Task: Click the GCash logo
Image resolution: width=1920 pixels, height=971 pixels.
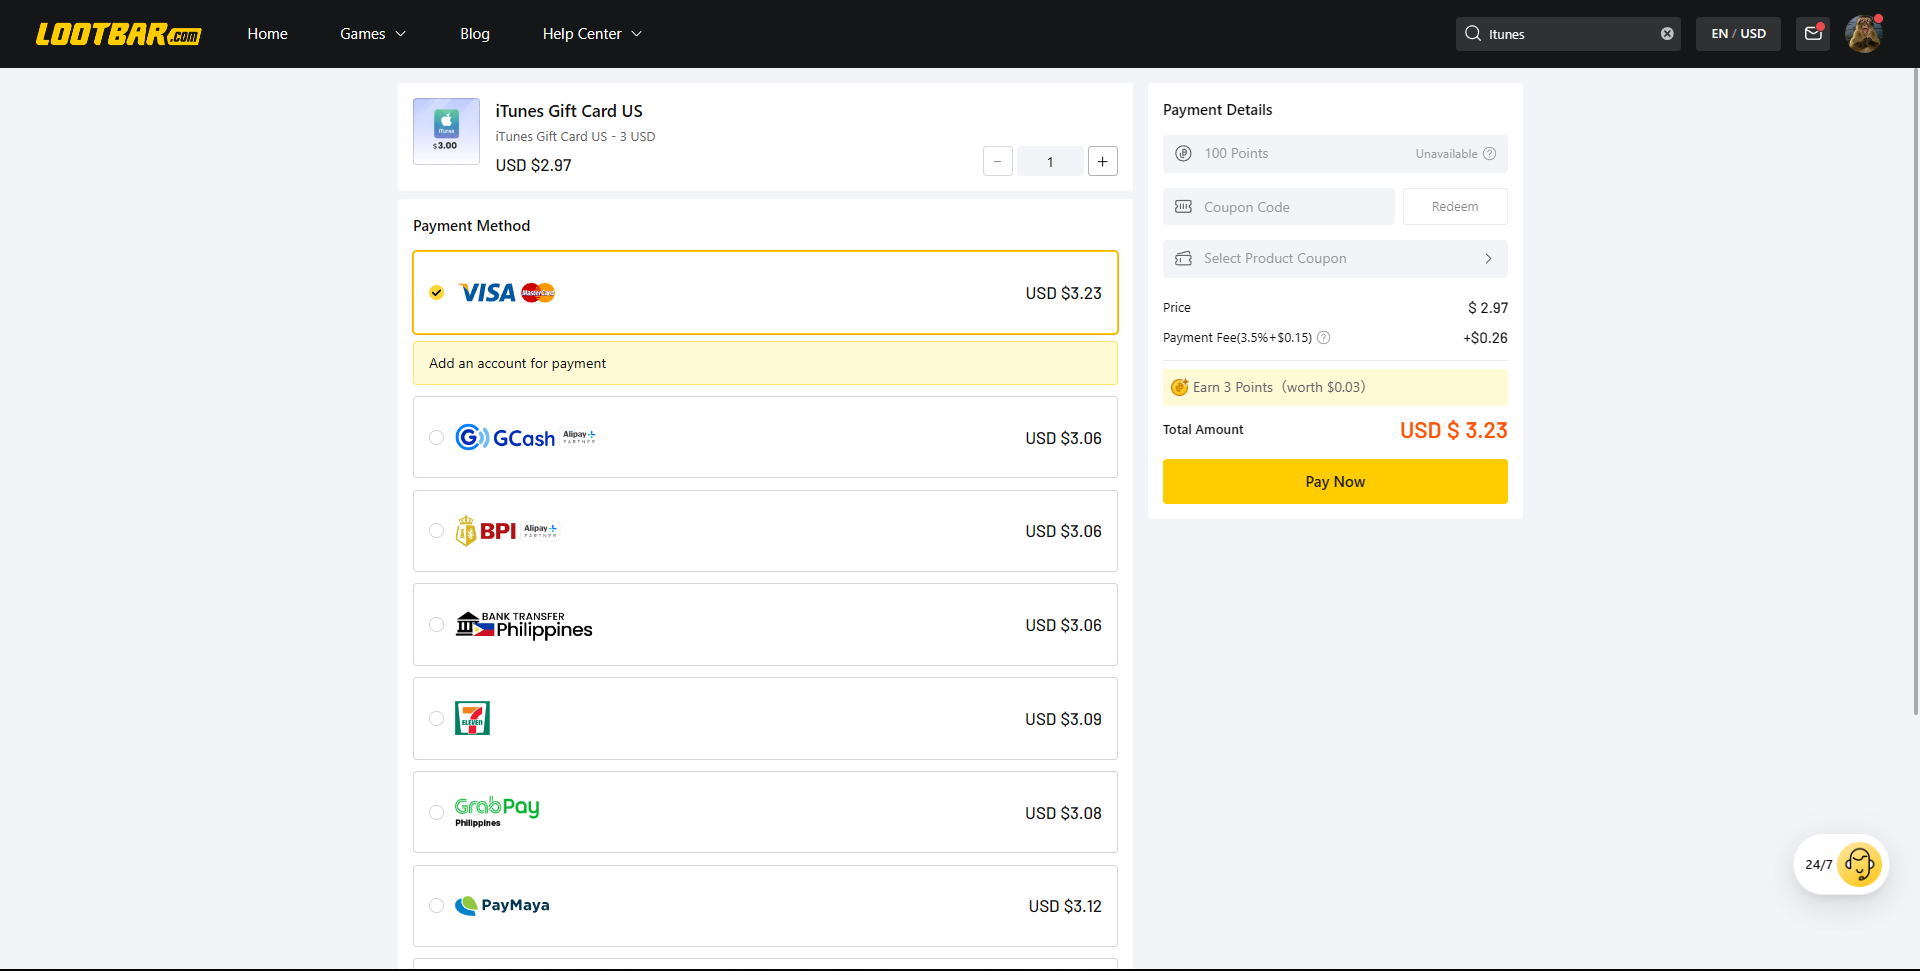Action: 505,437
